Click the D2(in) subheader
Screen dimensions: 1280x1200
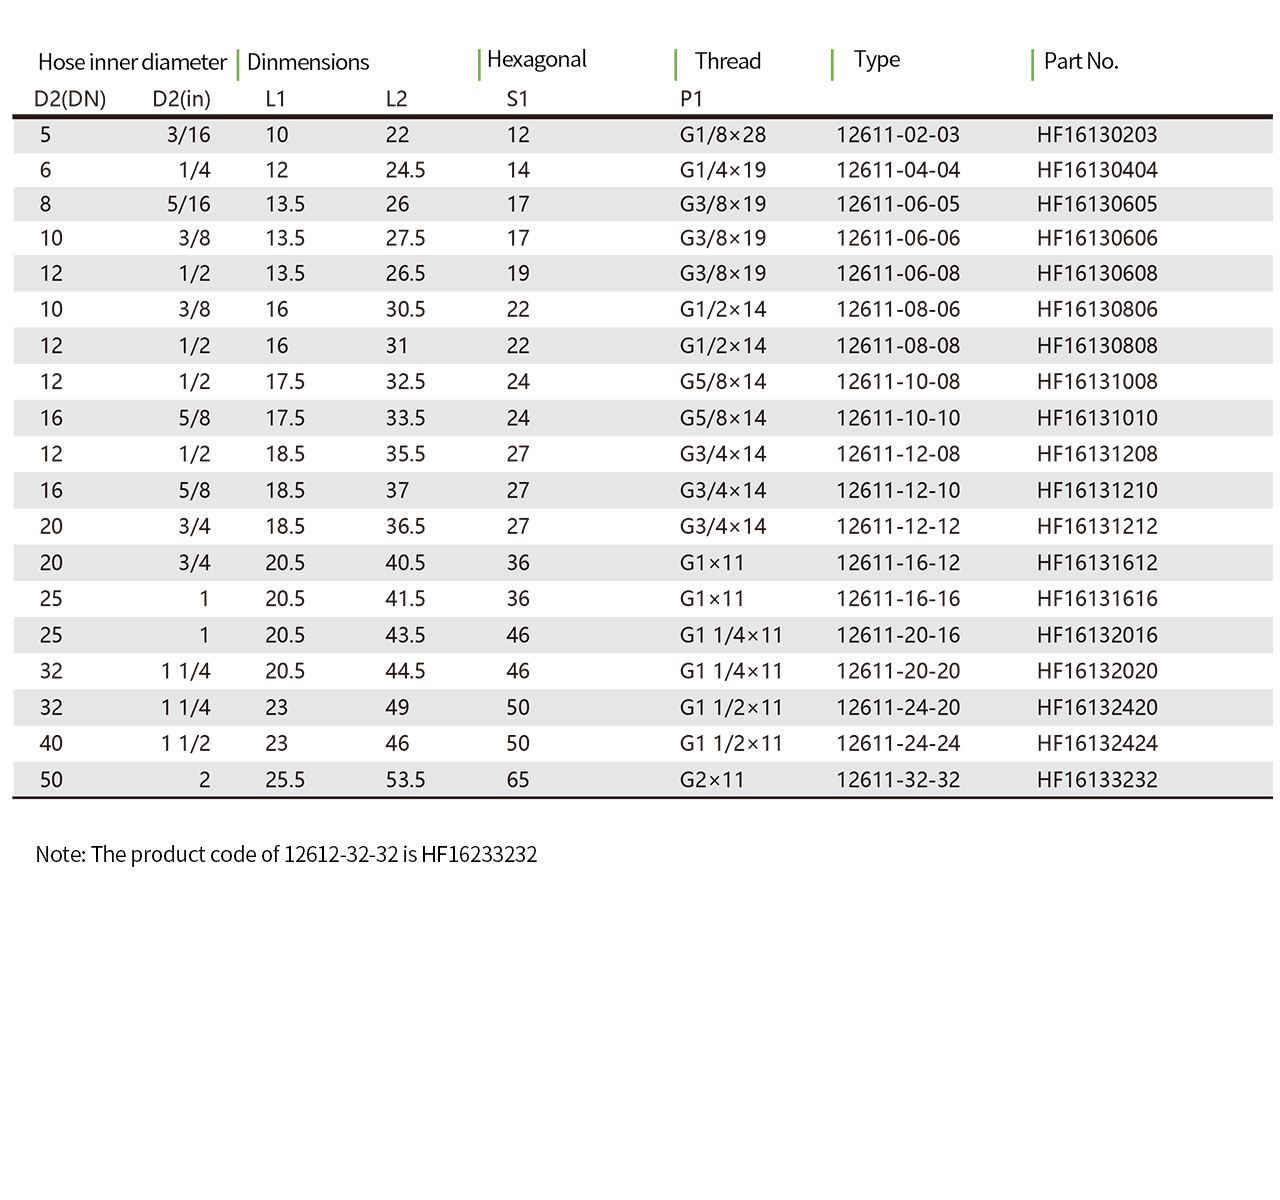tap(182, 99)
